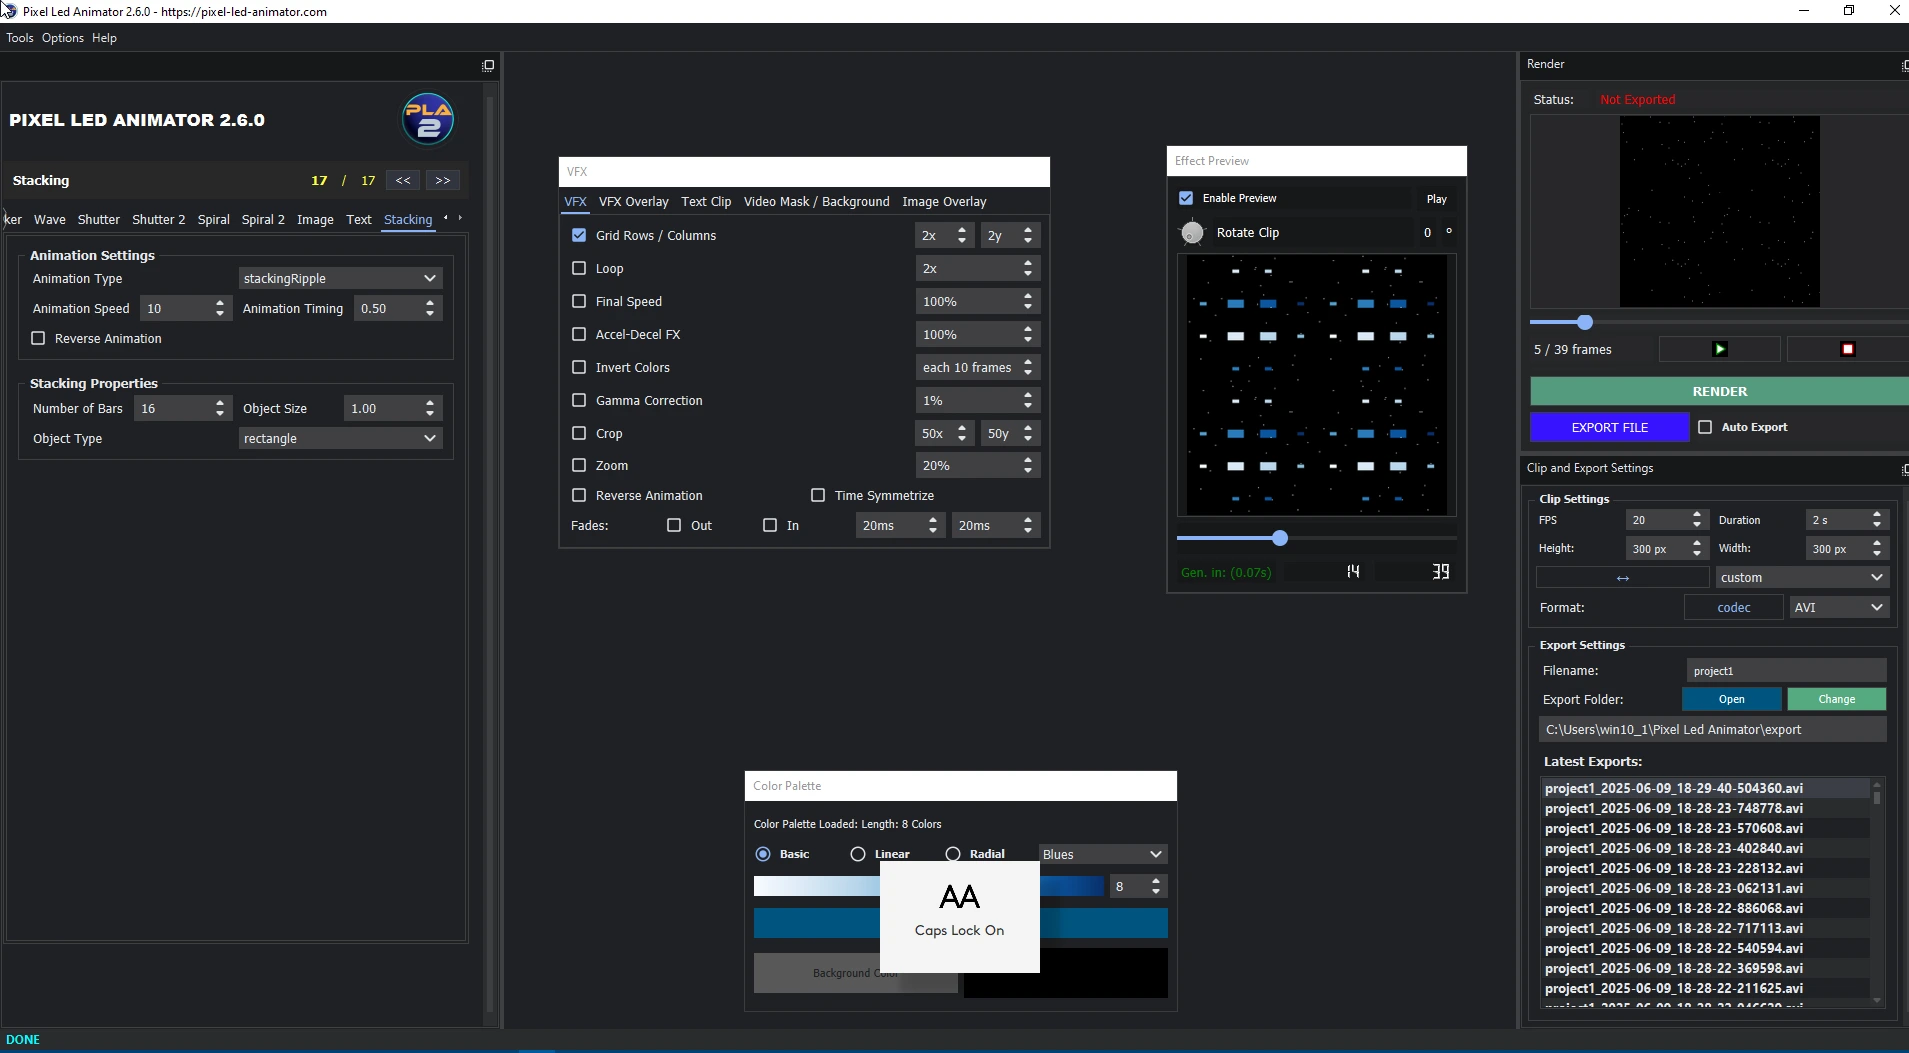The image size is (1909, 1053).
Task: Click the Rotate Clip dial knob
Action: pos(1192,233)
